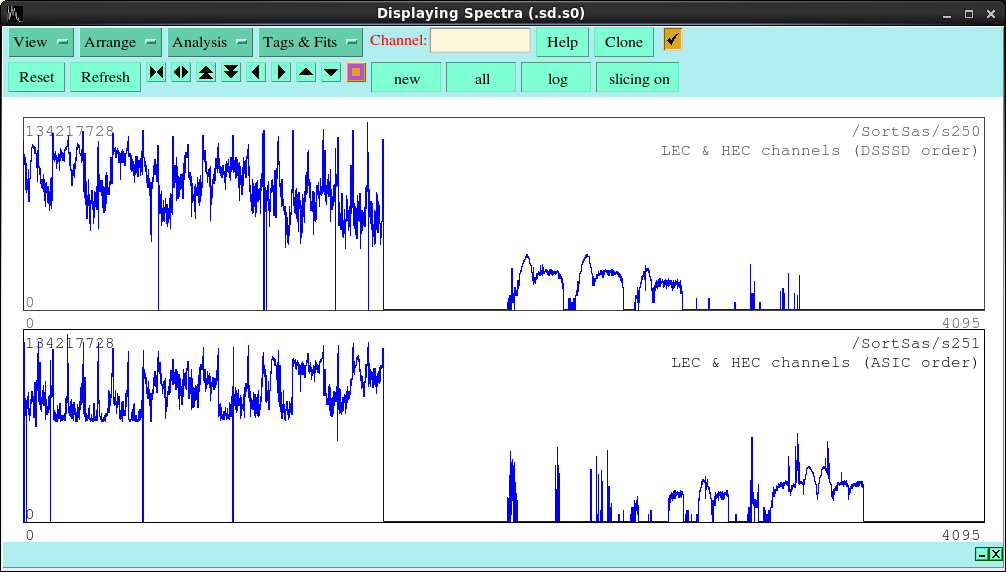Shift spectra left with left arrow icon
Screen dimensions: 1006x572
[256, 73]
